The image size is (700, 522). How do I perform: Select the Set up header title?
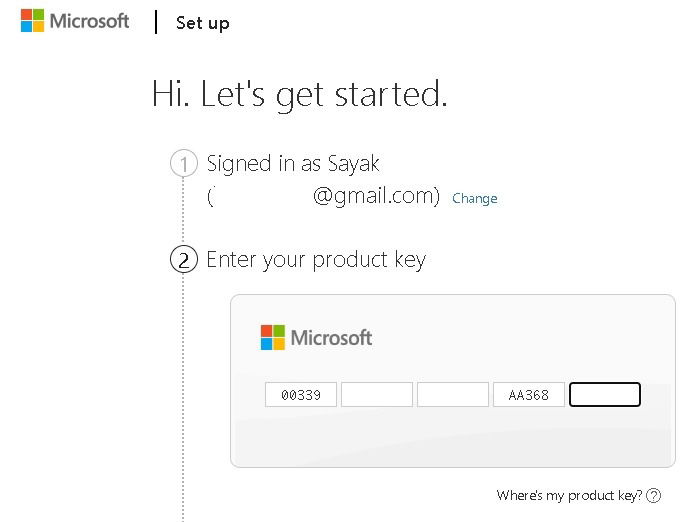203,23
